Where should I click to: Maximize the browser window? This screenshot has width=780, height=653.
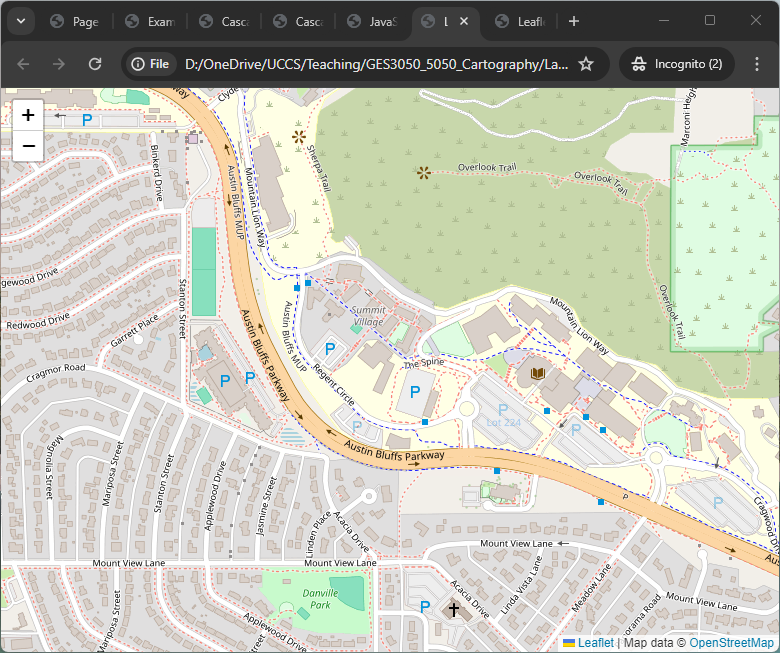(710, 20)
